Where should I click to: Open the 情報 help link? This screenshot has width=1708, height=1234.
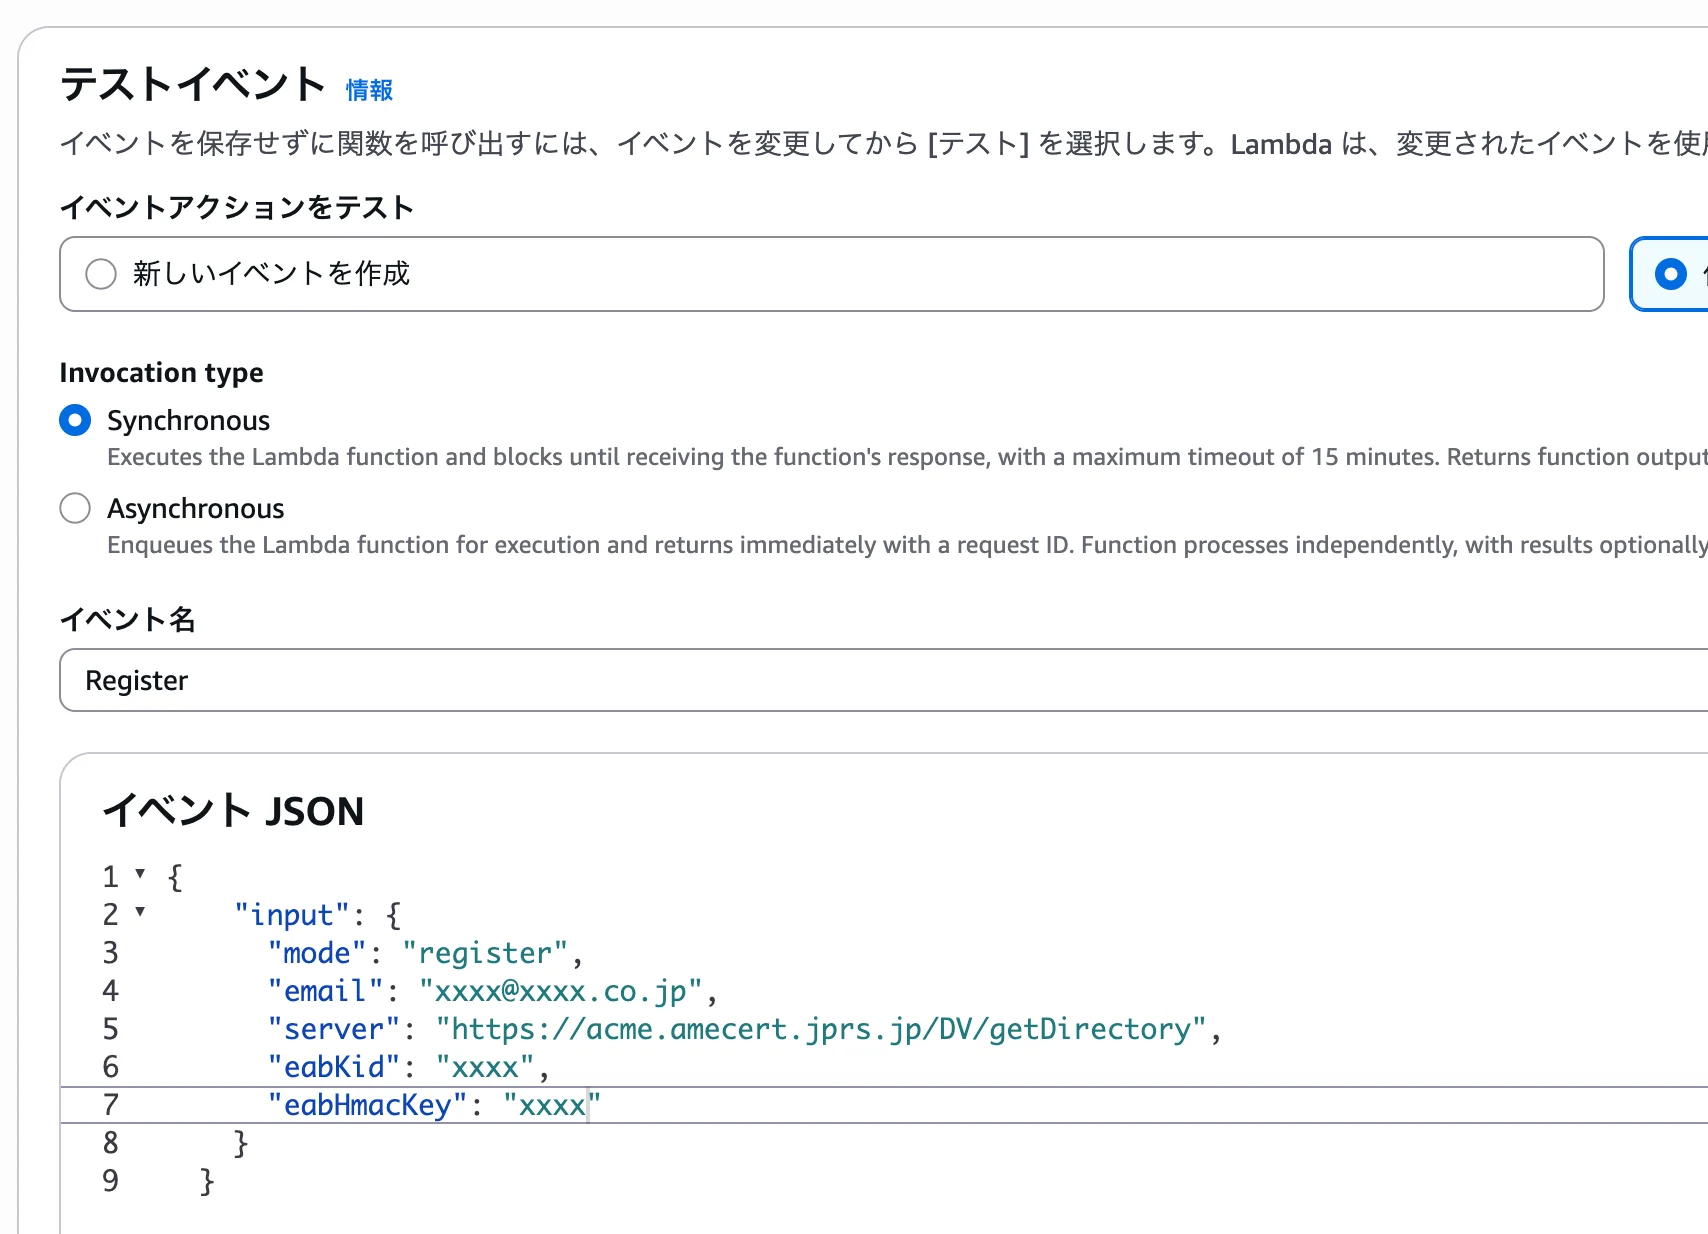tap(367, 90)
